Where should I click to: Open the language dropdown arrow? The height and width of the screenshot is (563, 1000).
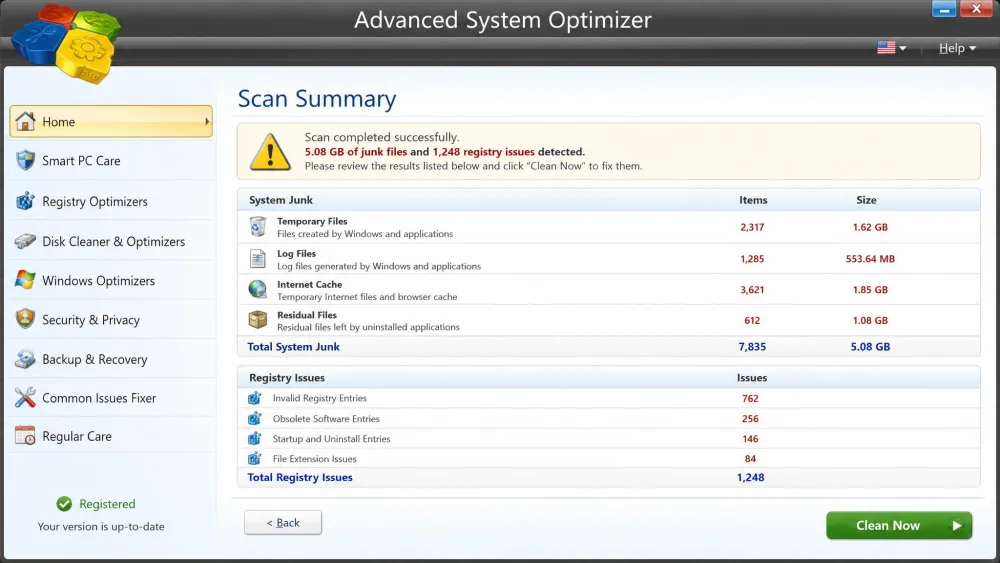tap(902, 48)
